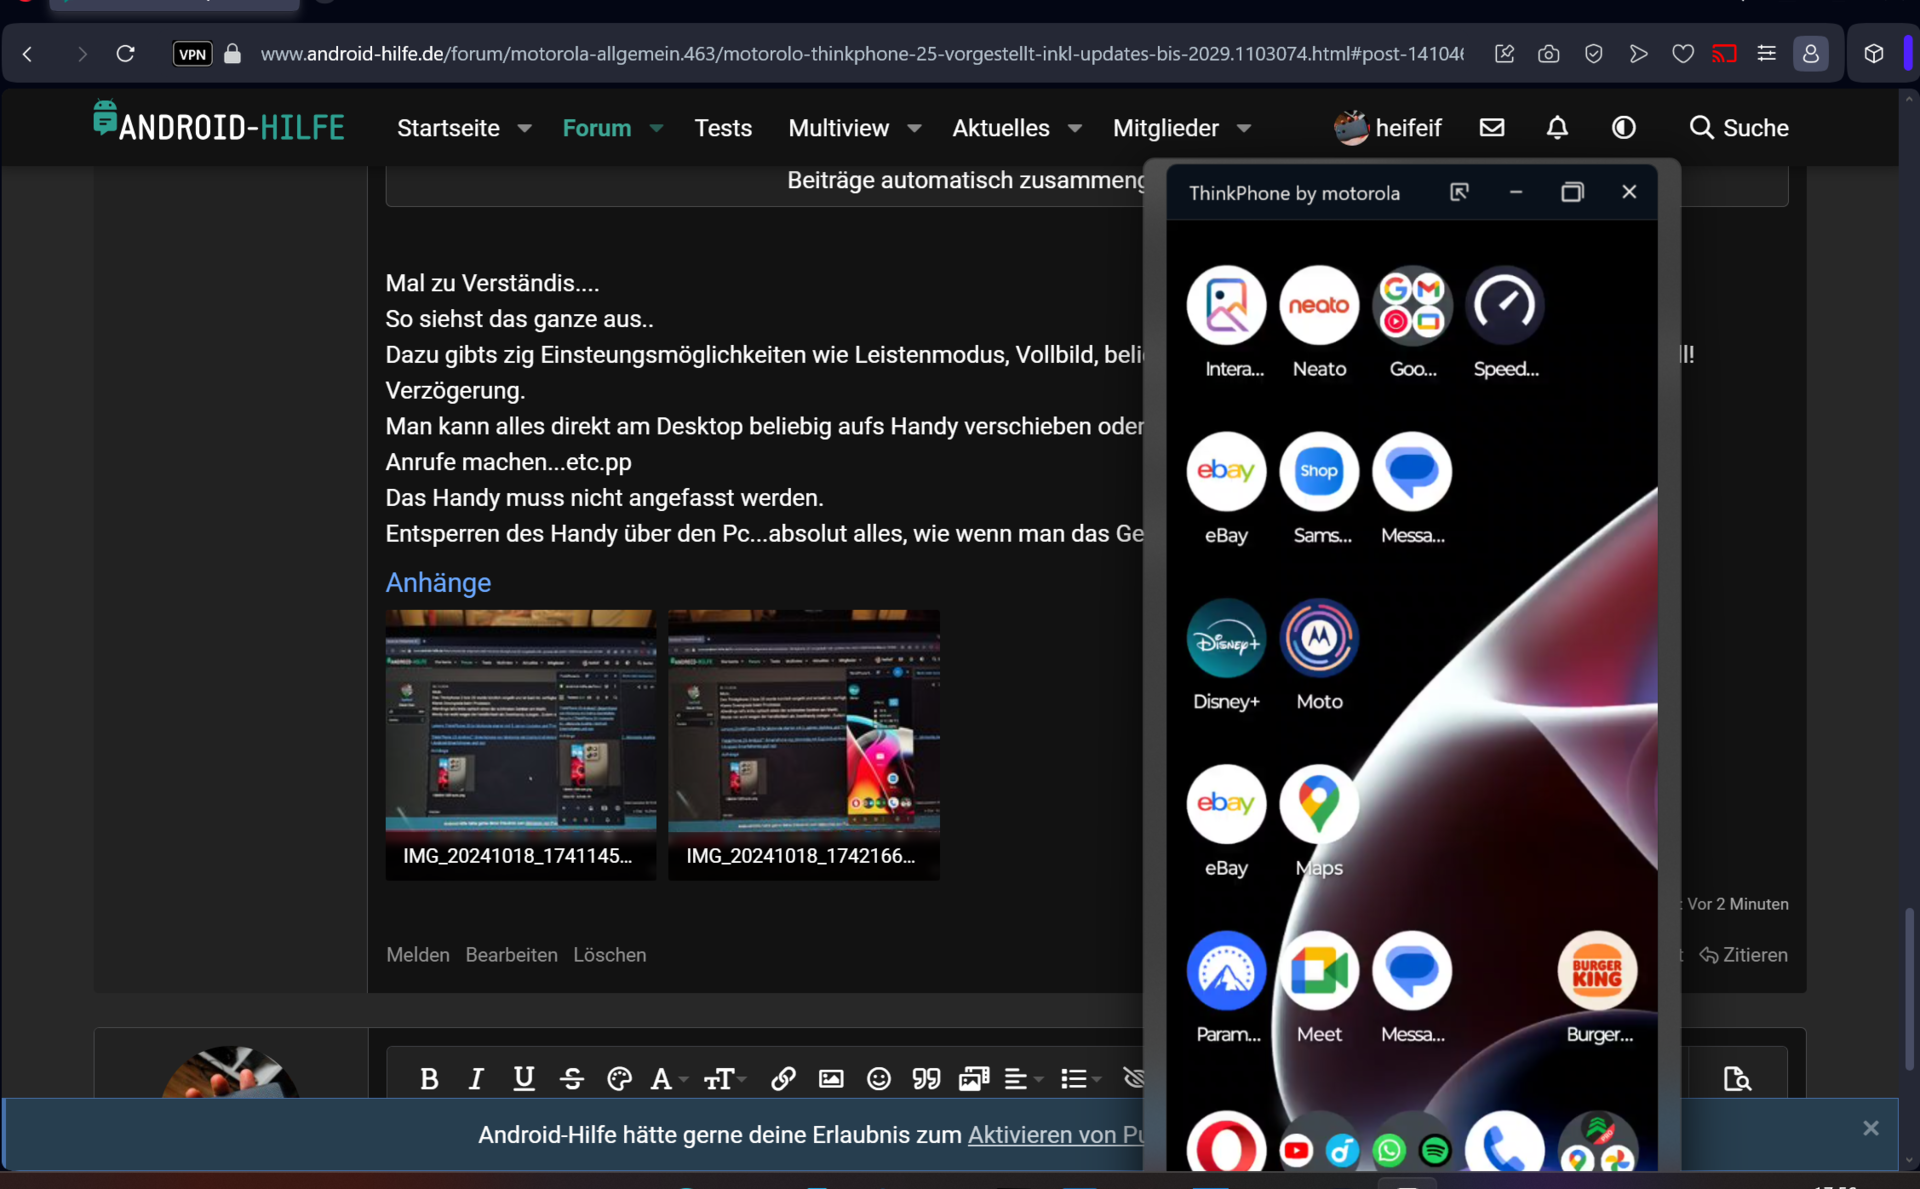This screenshot has height=1189, width=1920.
Task: Toggle bold formatting in editor
Action: (x=429, y=1078)
